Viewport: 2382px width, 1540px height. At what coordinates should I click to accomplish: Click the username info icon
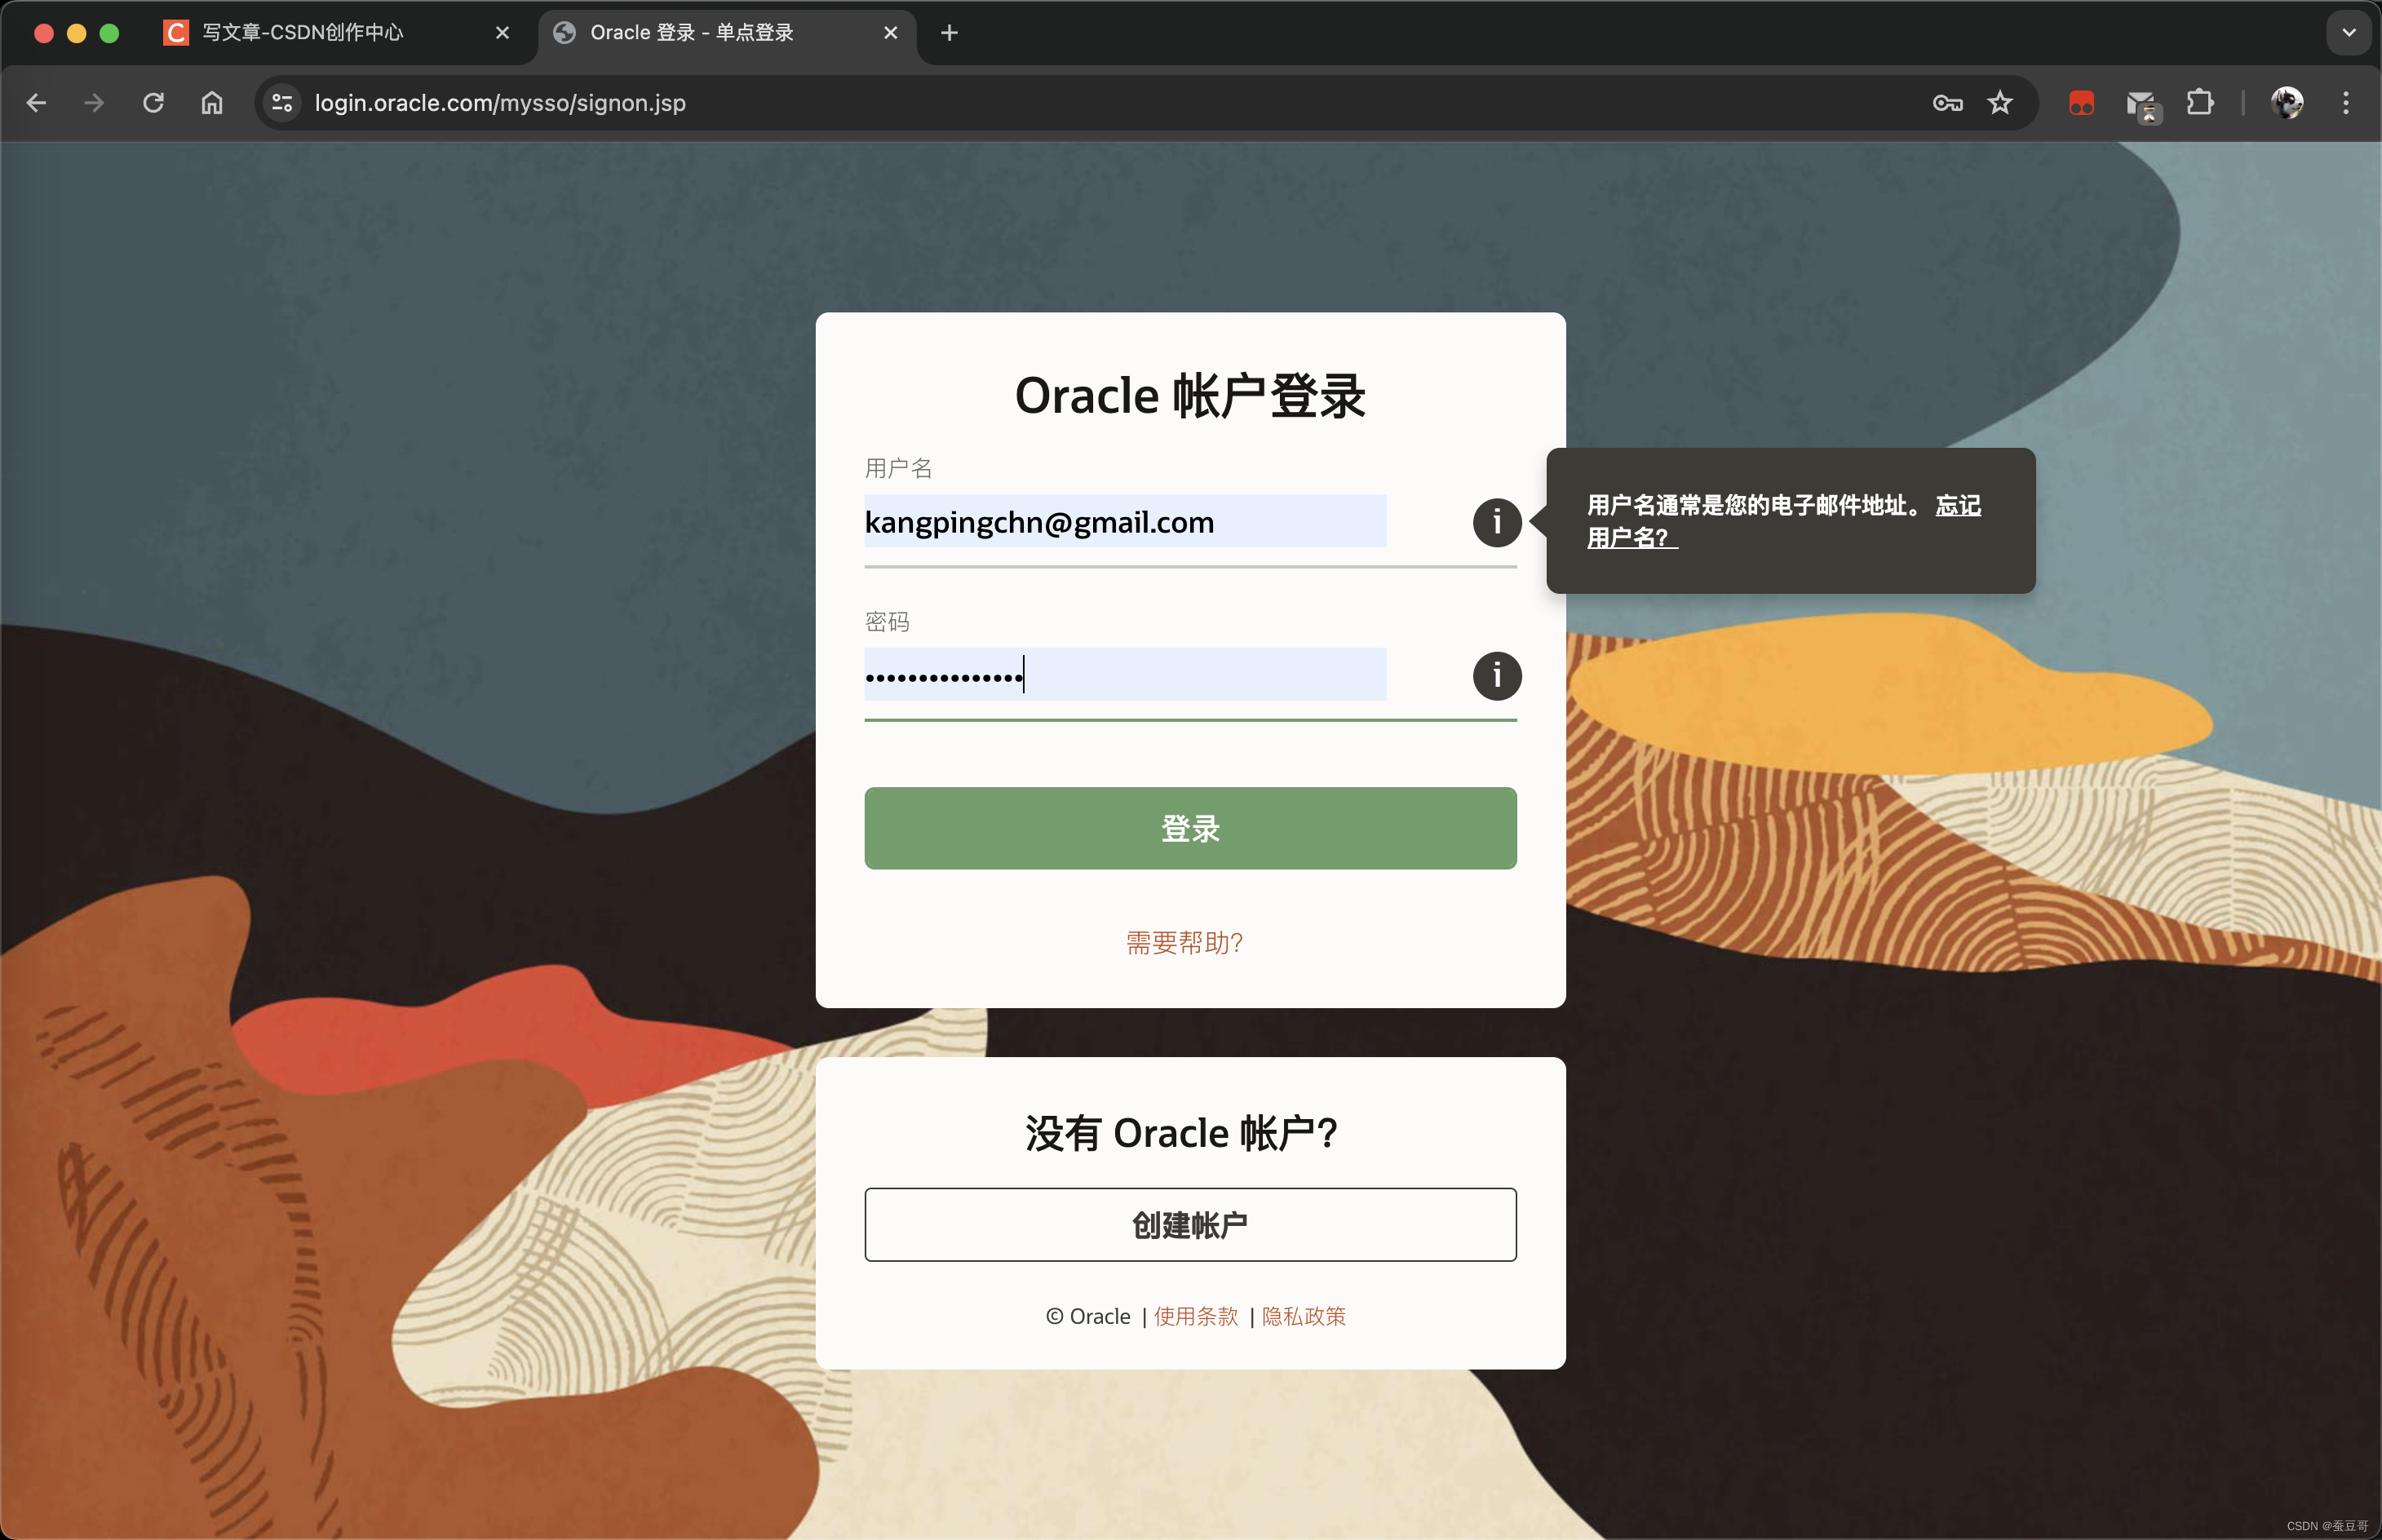1497,522
